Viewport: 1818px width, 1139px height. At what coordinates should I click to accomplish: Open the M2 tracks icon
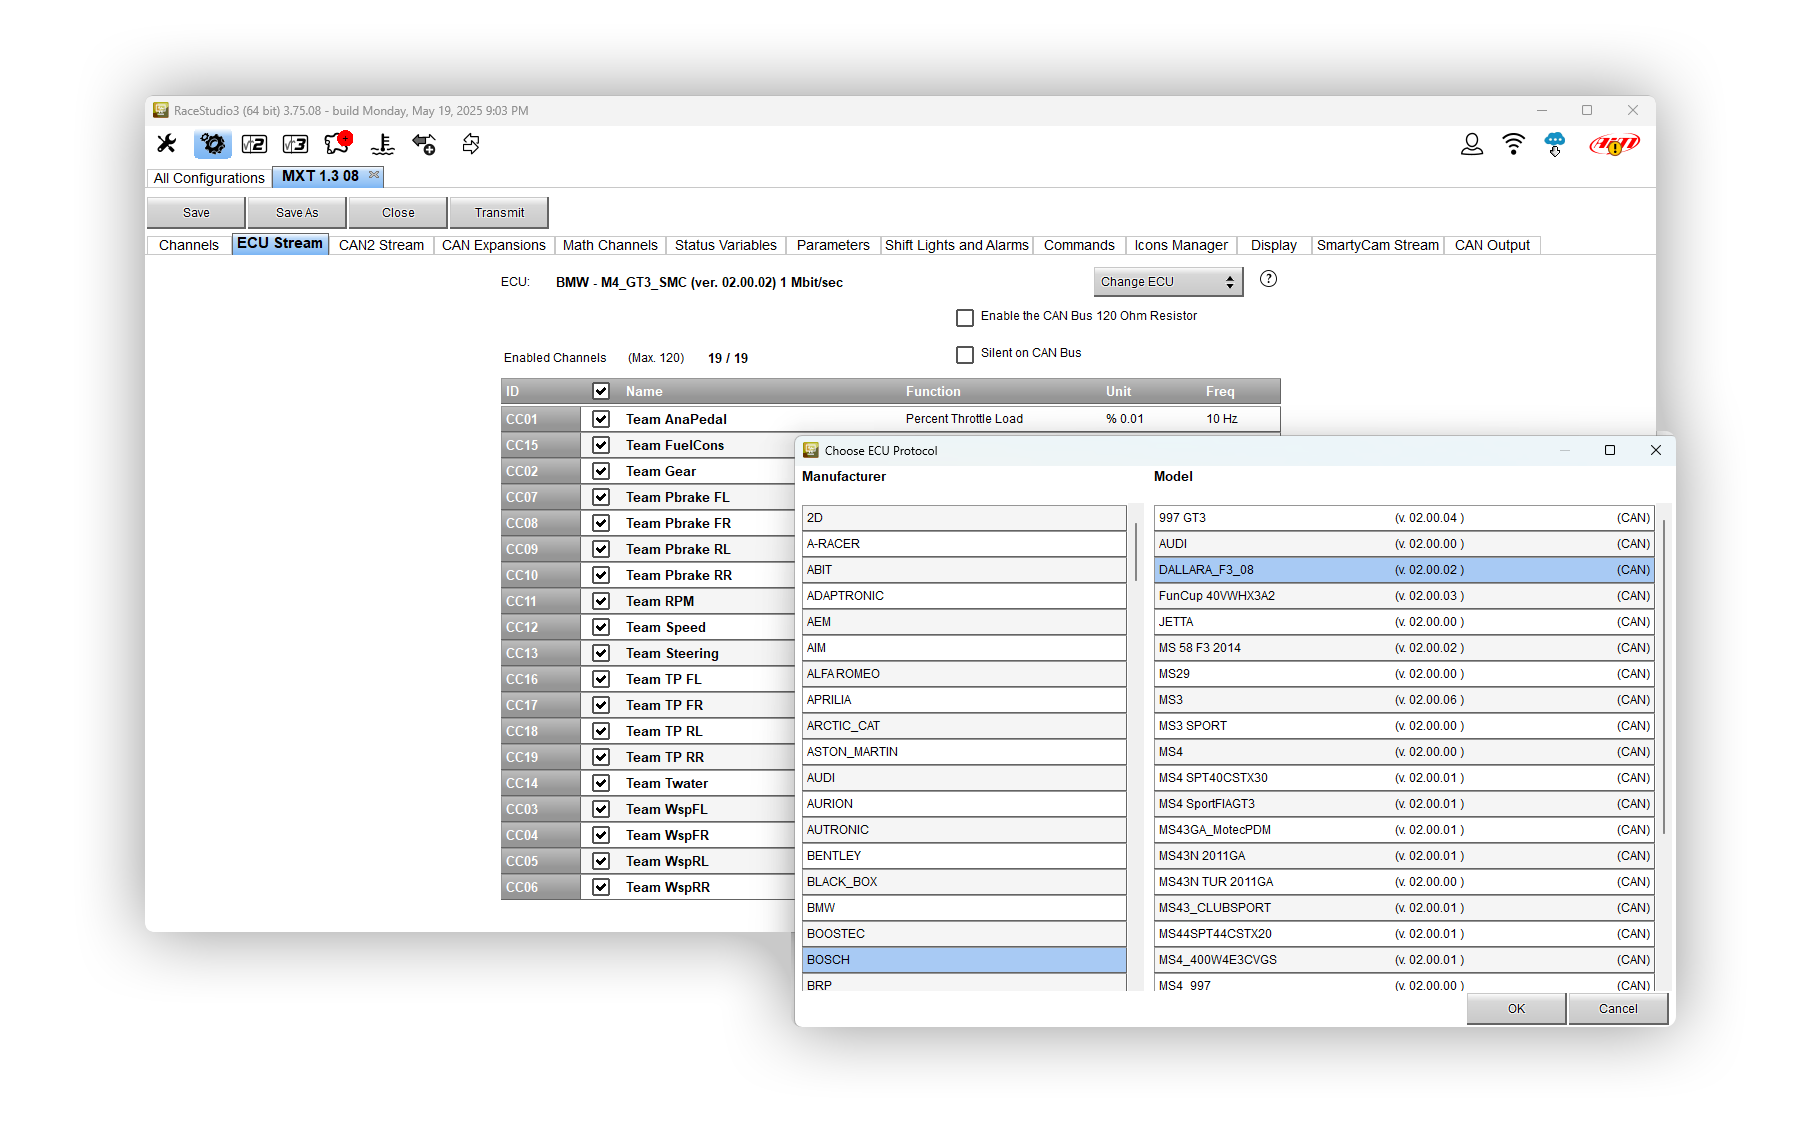254,144
